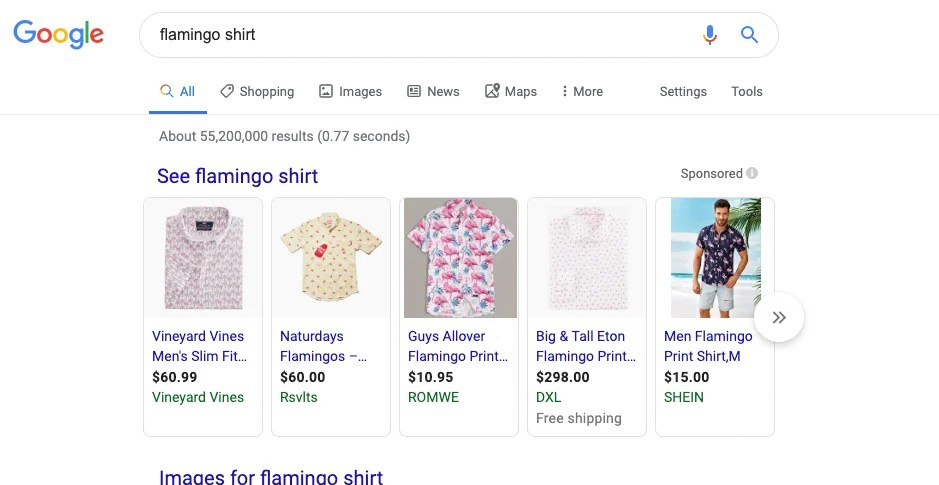
Task: Open the Images for flamingo shirt link
Action: tap(271, 477)
